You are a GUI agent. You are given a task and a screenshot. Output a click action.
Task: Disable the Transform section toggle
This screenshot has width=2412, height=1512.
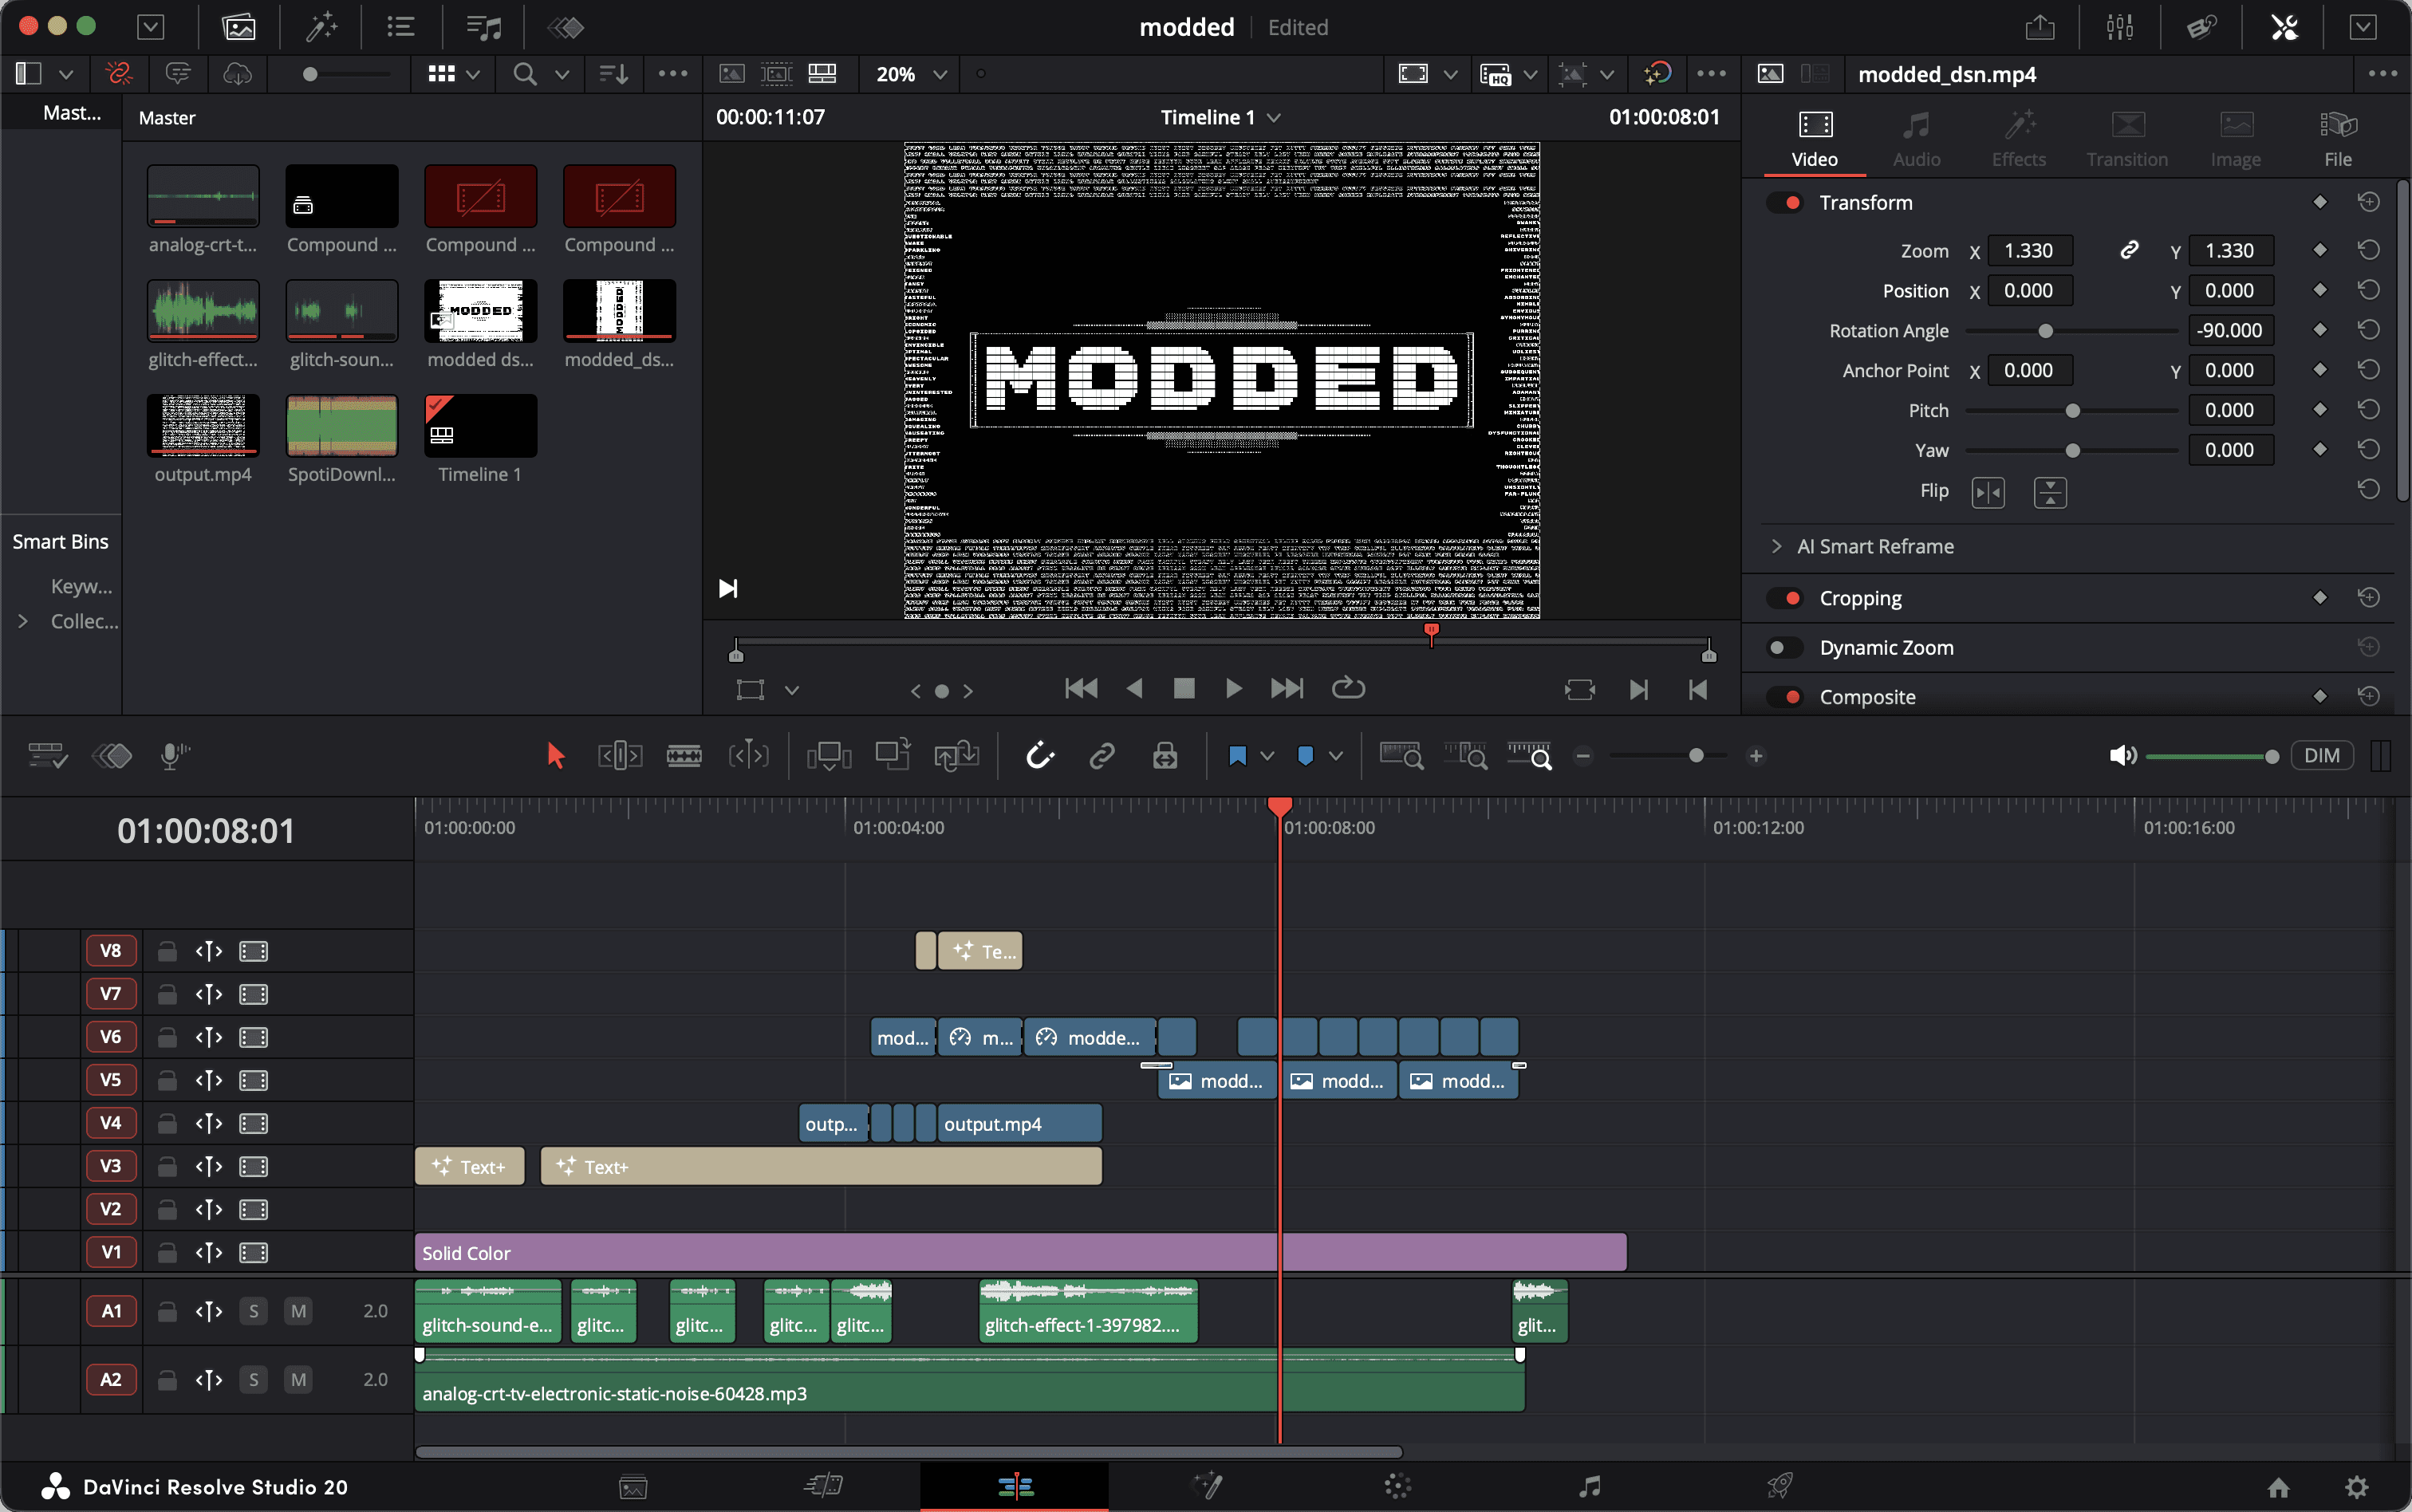tap(1784, 203)
